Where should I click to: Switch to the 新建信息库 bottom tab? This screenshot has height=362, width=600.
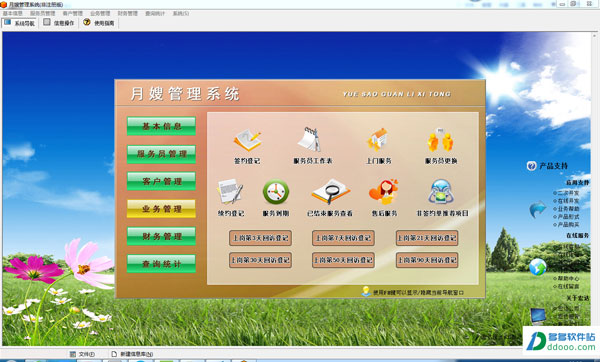click(x=132, y=354)
